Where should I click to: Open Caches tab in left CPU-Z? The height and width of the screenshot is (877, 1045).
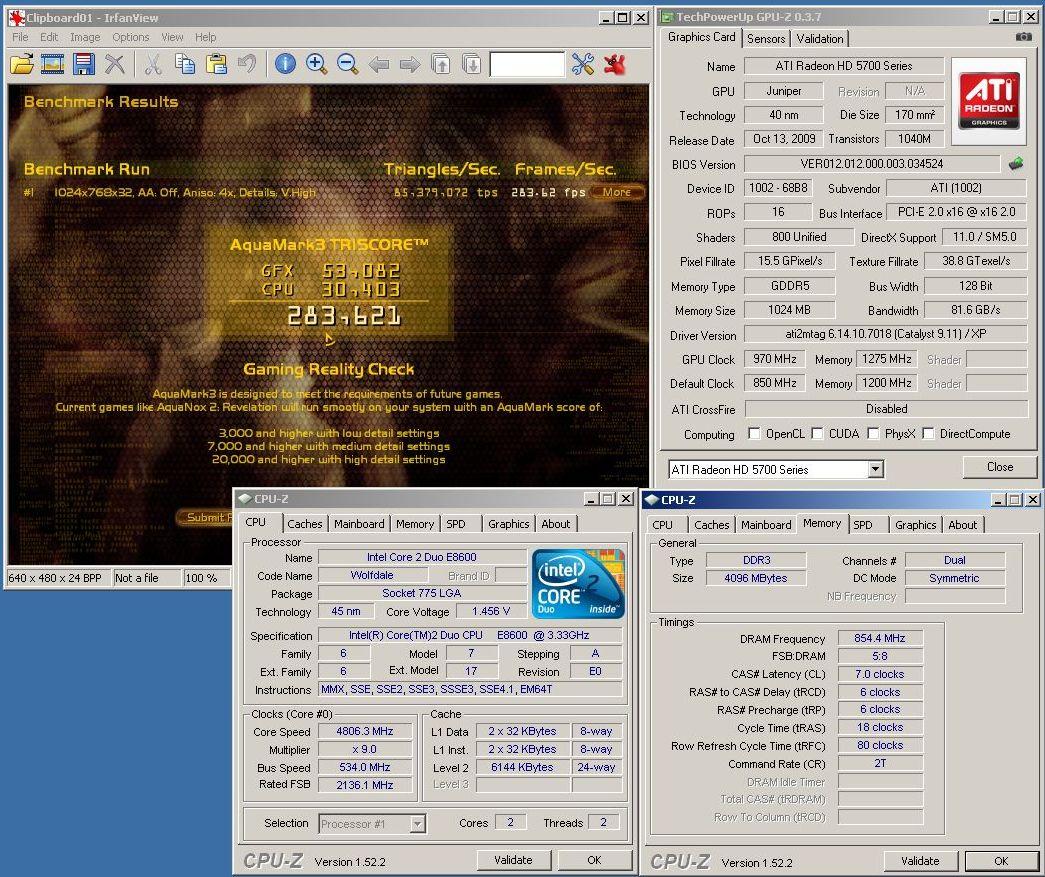[305, 524]
